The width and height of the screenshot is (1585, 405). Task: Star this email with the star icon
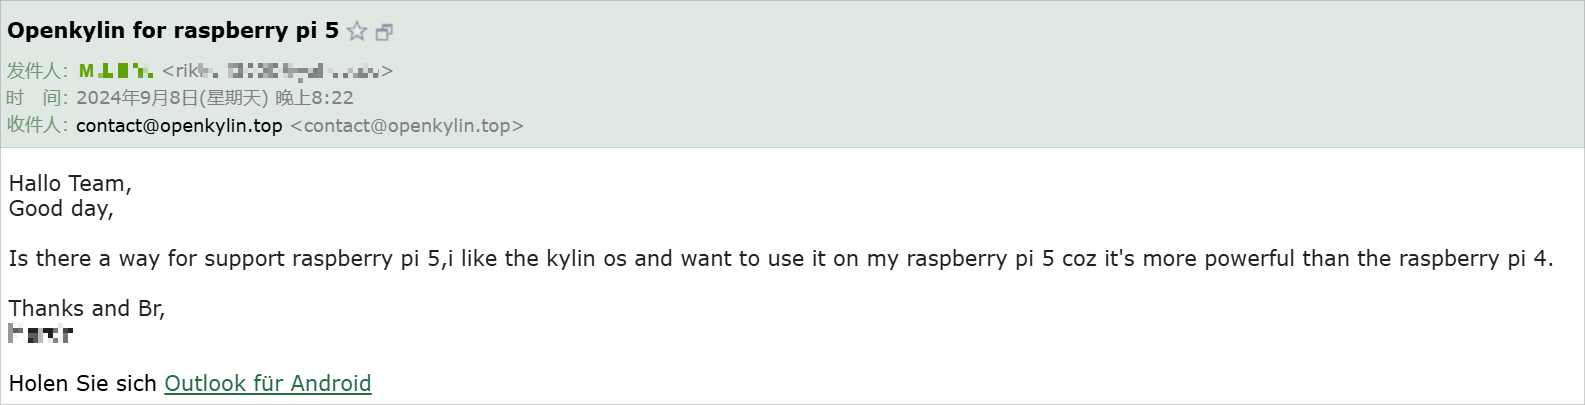(x=357, y=31)
